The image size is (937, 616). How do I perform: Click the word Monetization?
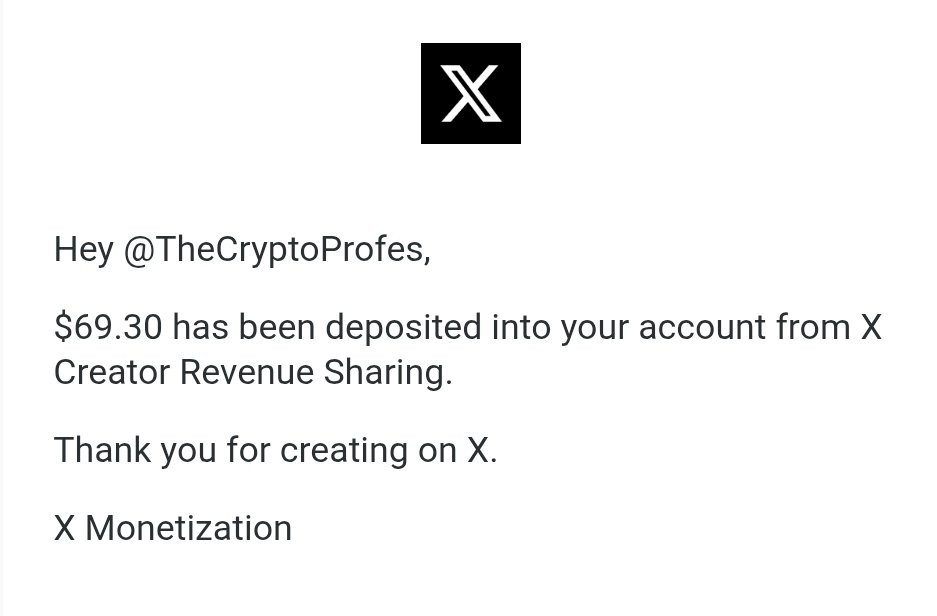pos(188,528)
